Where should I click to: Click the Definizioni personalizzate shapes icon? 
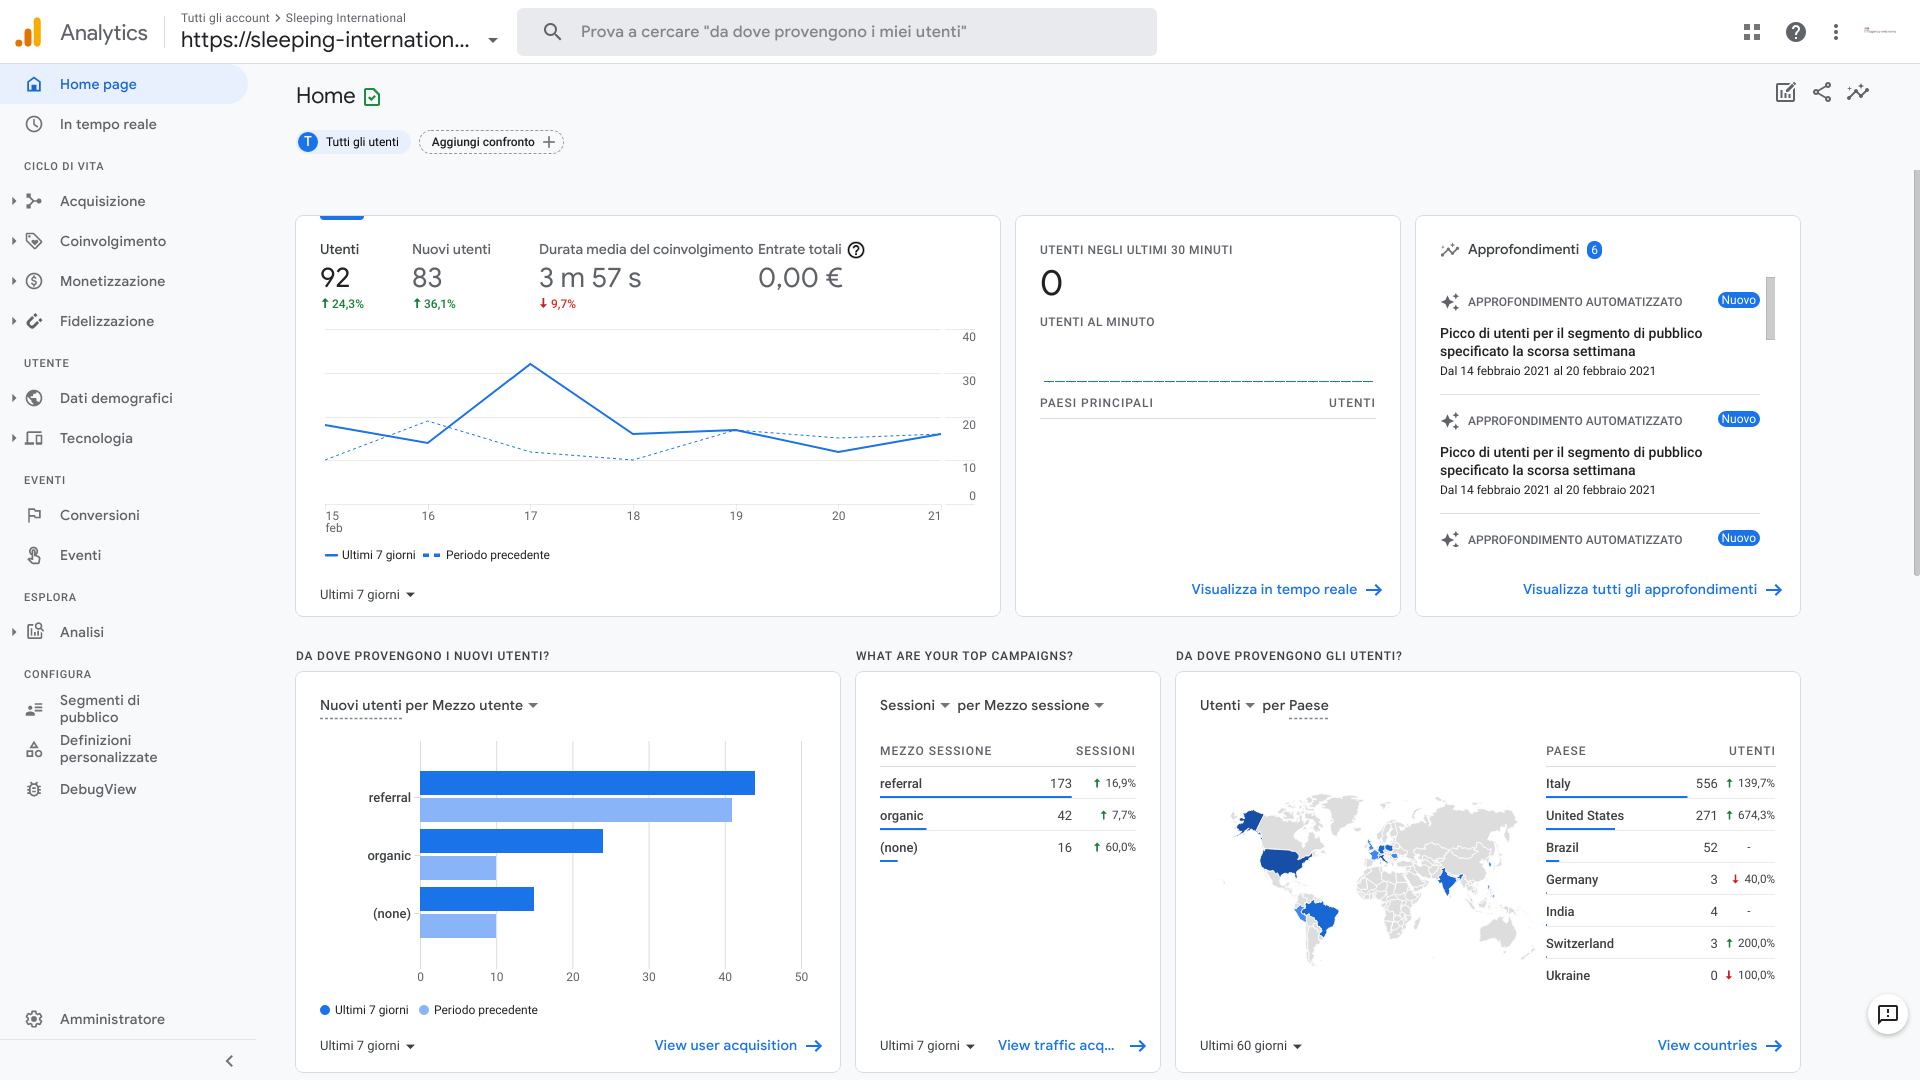34,749
